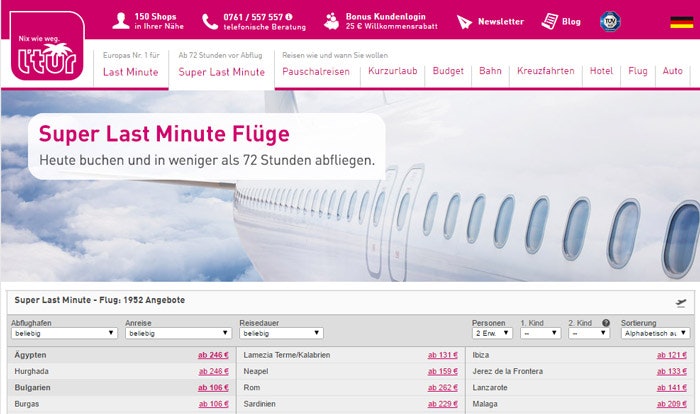700x414 pixels.
Task: Open the Anreise dropdown
Action: (x=178, y=333)
